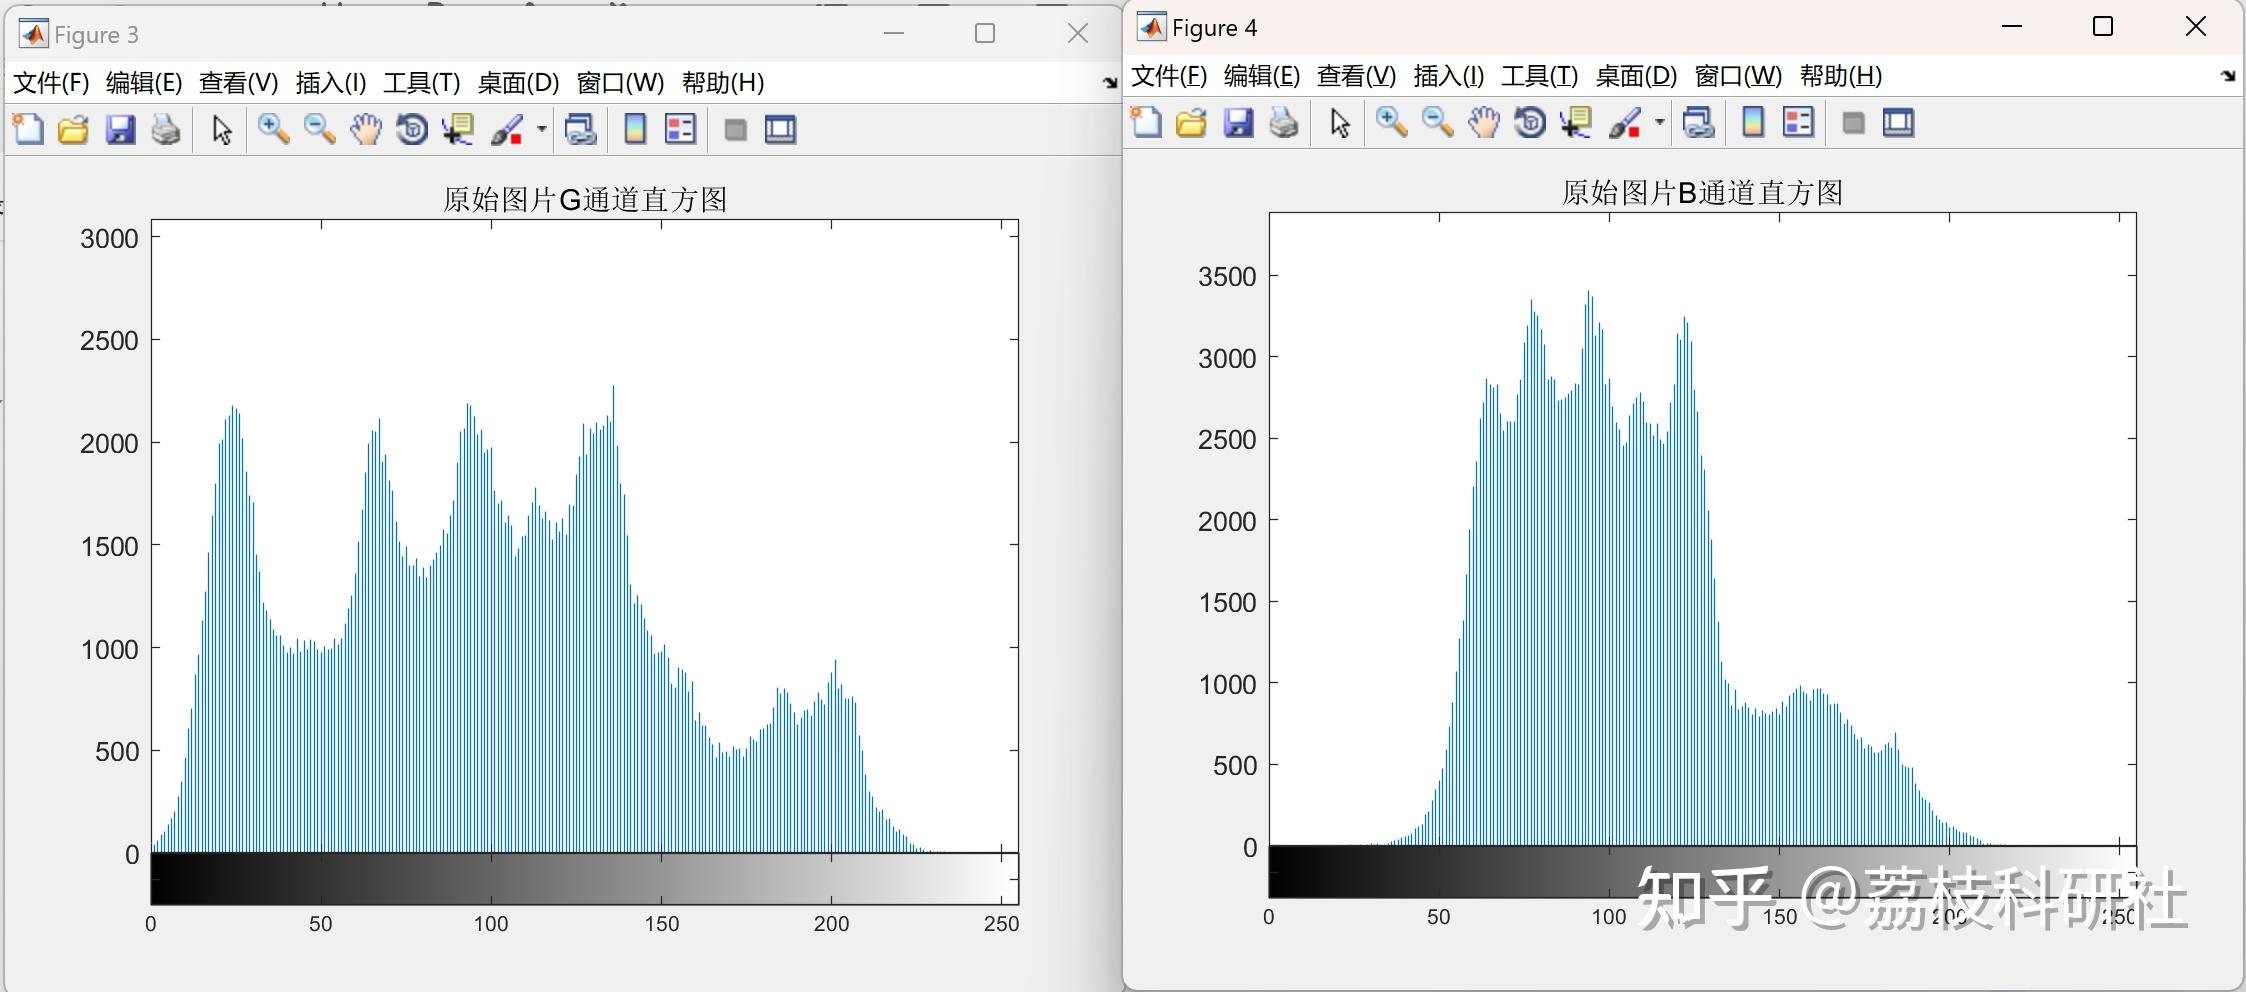
Task: Open 插入(I) menu in Figure 4
Action: (1449, 76)
